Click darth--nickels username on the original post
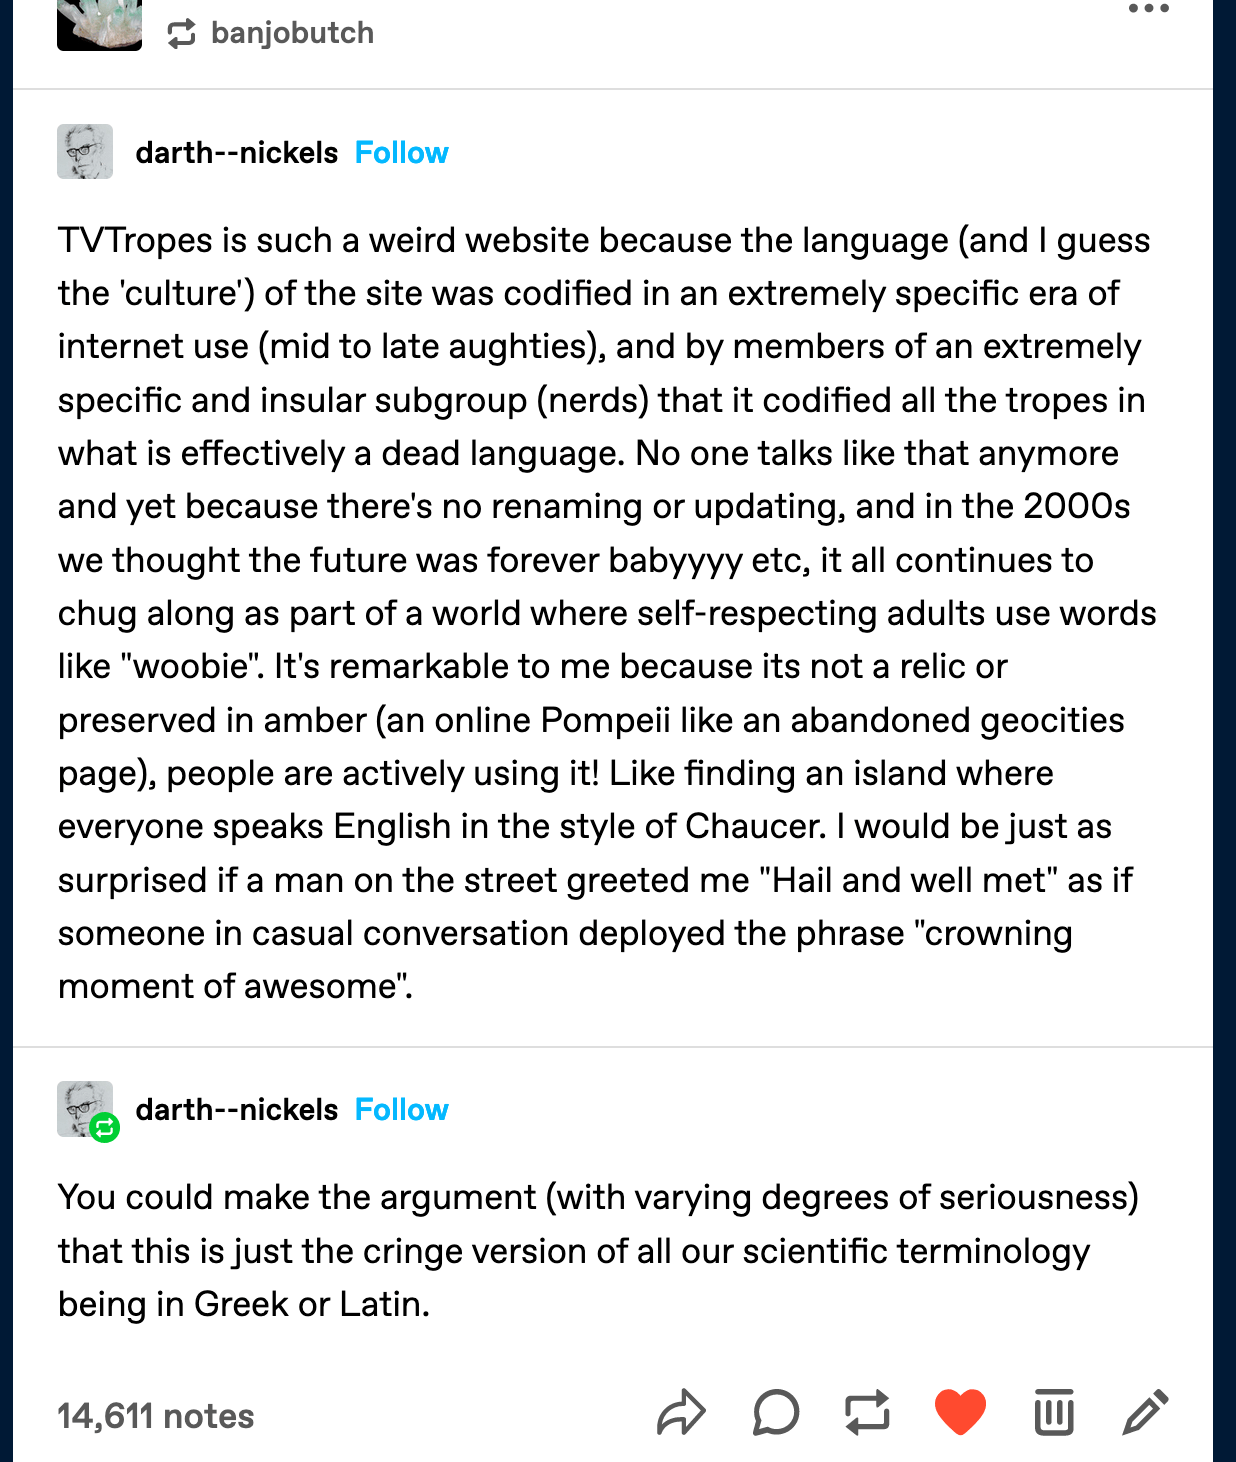The width and height of the screenshot is (1236, 1462). pos(236,152)
